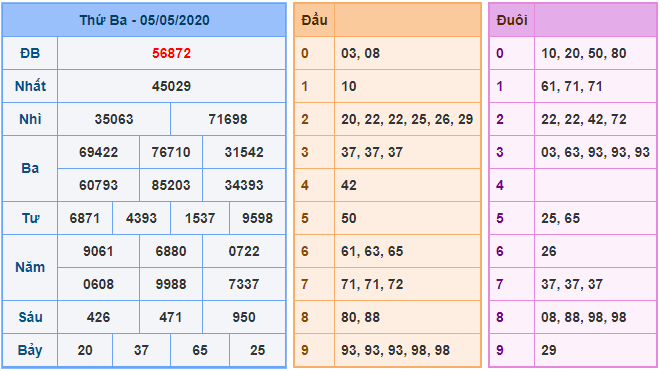Click the number 60793

pyautogui.click(x=98, y=185)
